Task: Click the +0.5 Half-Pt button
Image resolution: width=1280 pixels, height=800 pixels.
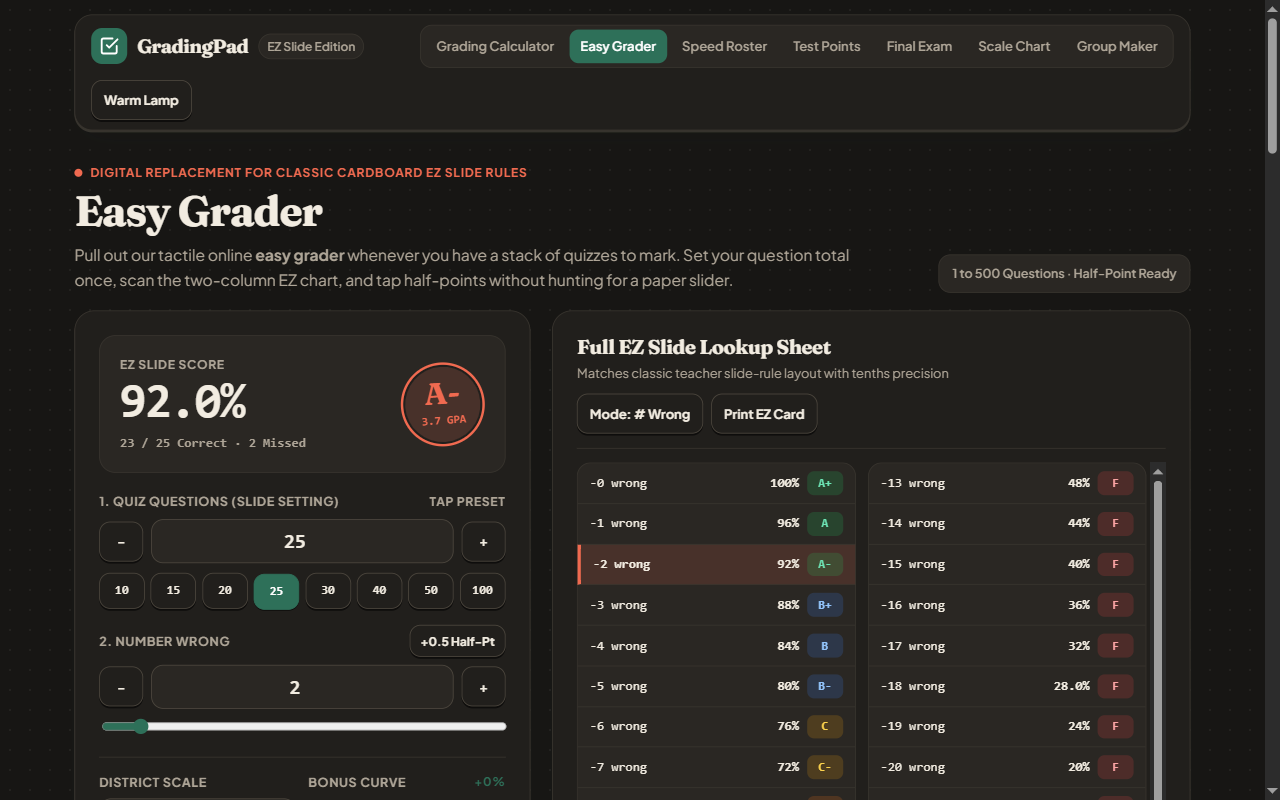Action: click(457, 641)
